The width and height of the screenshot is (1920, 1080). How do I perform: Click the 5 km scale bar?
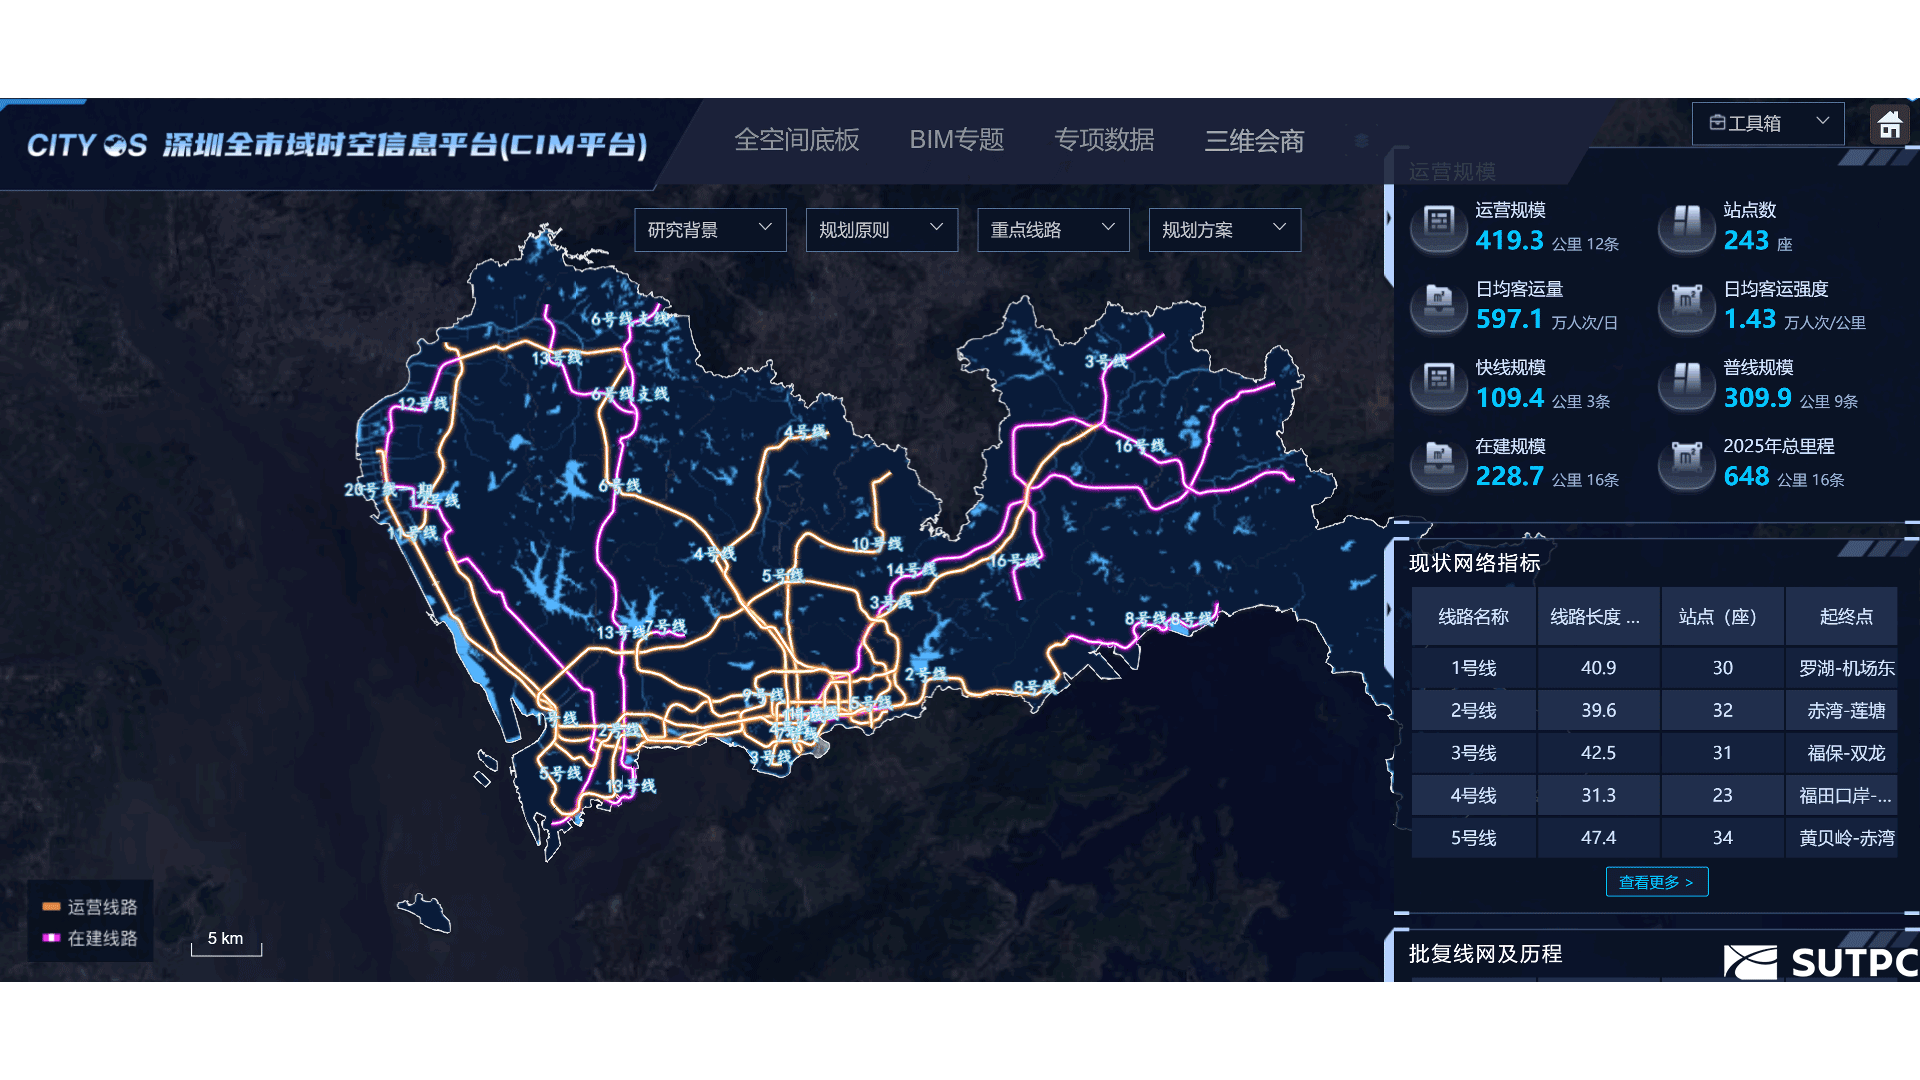[x=226, y=943]
